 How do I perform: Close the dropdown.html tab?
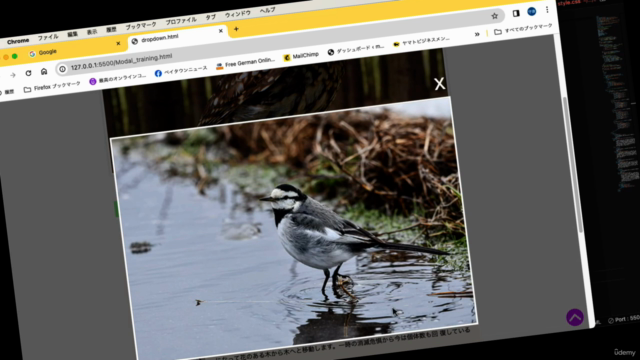(220, 31)
